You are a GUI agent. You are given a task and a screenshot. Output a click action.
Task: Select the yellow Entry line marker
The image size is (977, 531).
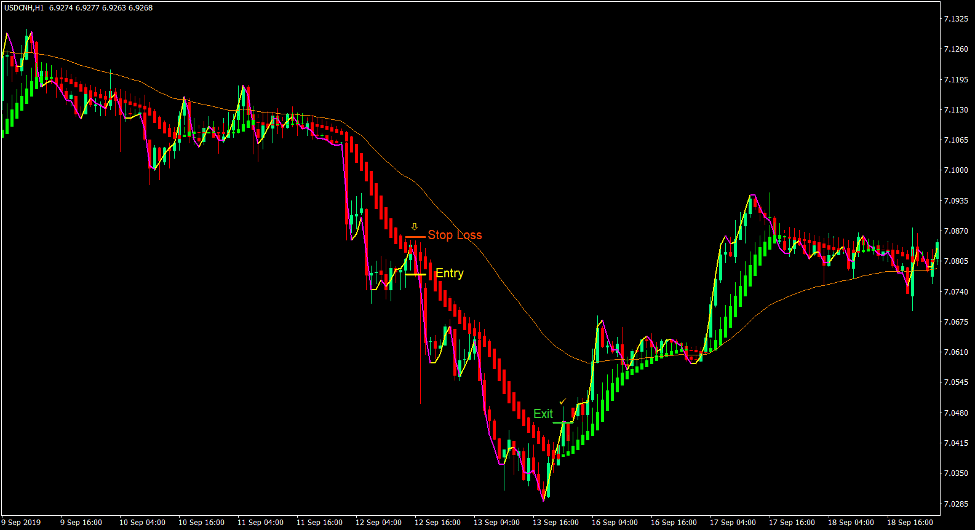(415, 274)
